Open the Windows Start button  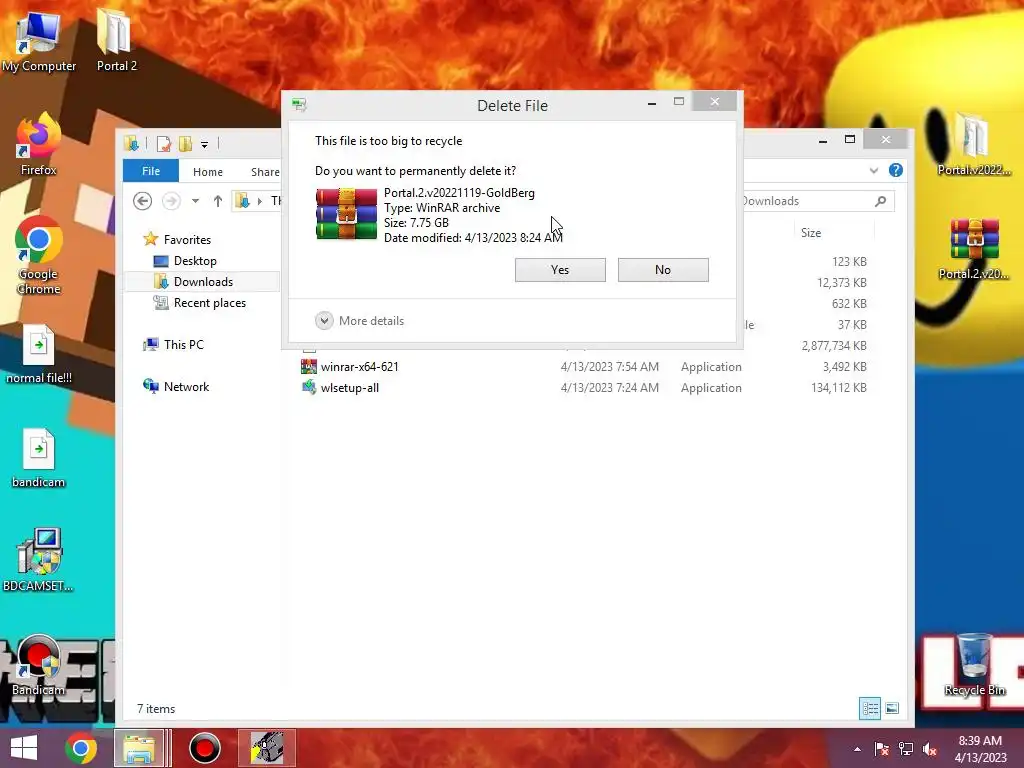(24, 748)
